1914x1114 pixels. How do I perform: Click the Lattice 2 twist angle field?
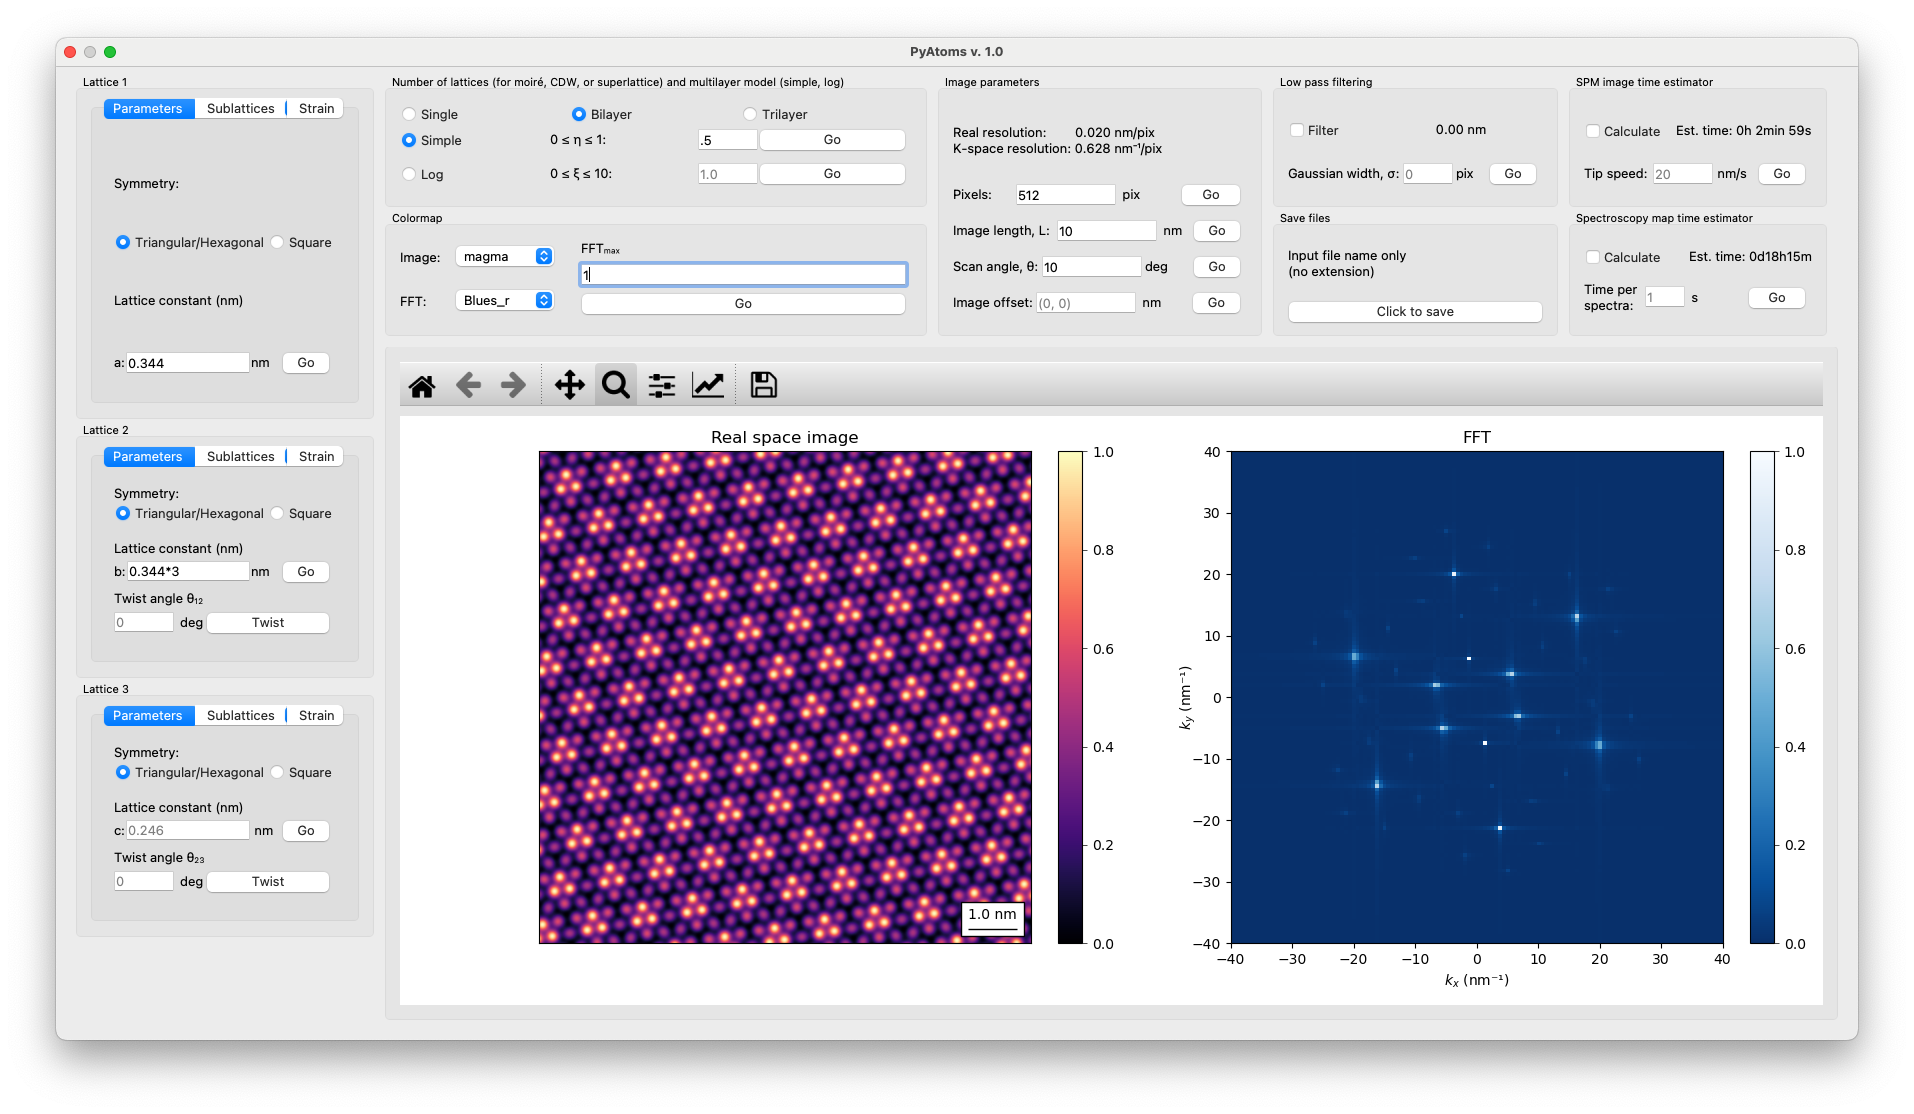(x=144, y=622)
